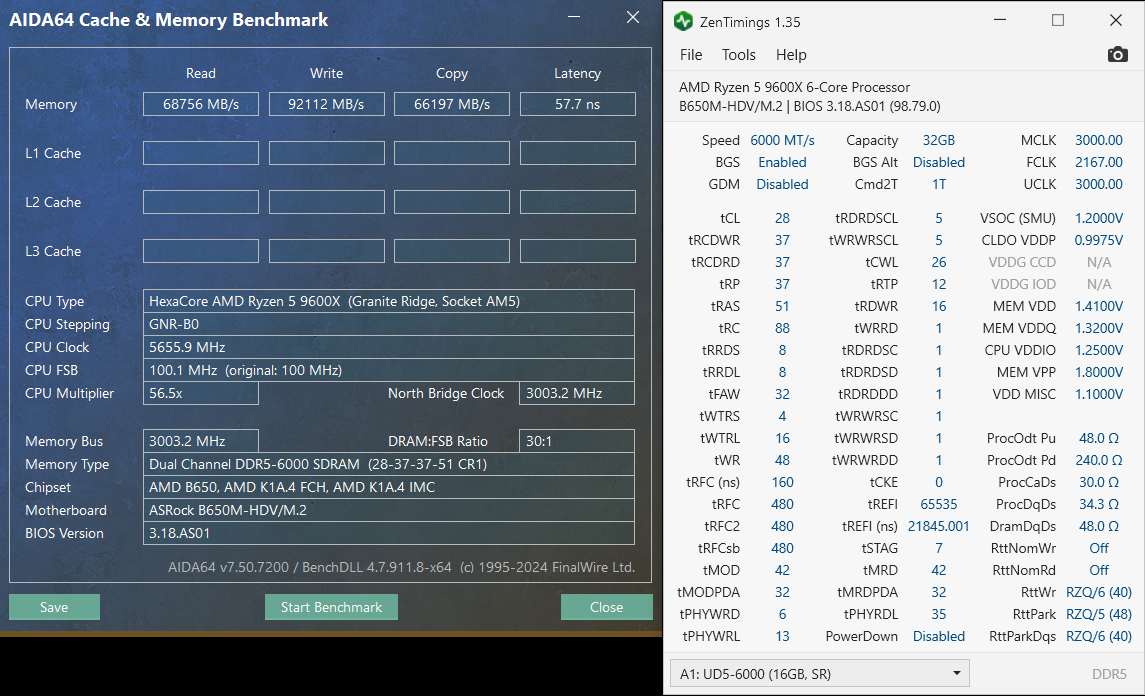Image resolution: width=1145 pixels, height=696 pixels.
Task: Open the Help menu in ZenTimings
Action: 791,55
